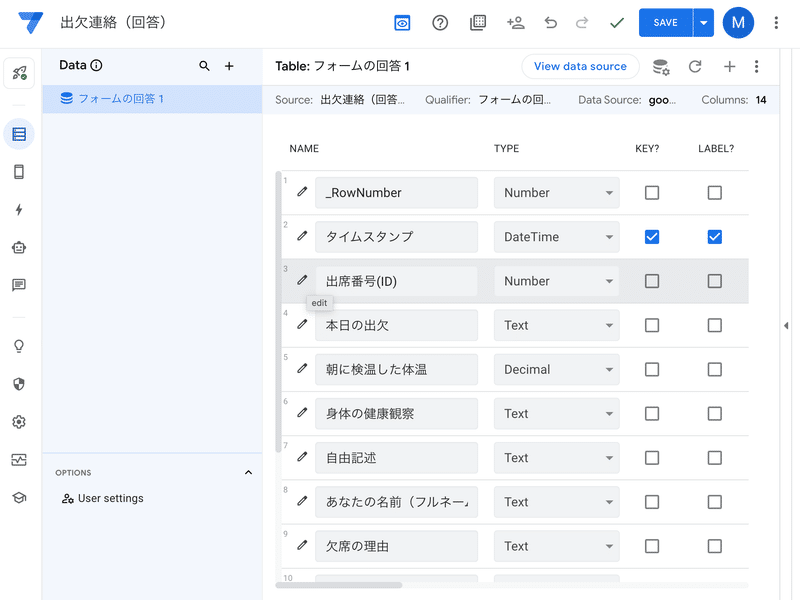
Task: Open the Intelligence lightbulb icon in sidebar
Action: [x=19, y=346]
